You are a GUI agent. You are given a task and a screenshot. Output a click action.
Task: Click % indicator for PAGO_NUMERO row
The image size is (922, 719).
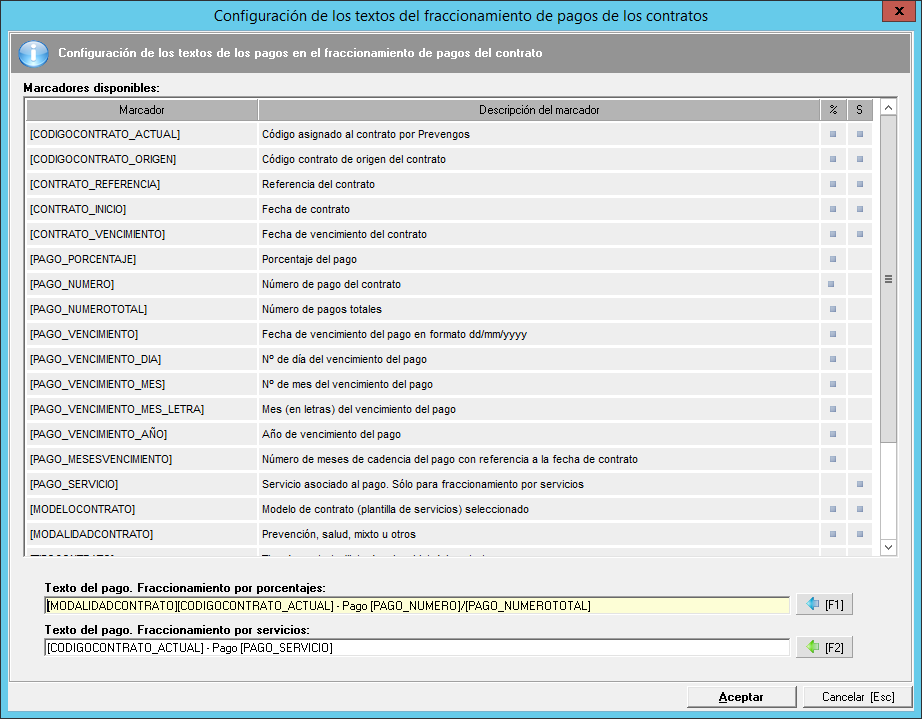(x=831, y=284)
